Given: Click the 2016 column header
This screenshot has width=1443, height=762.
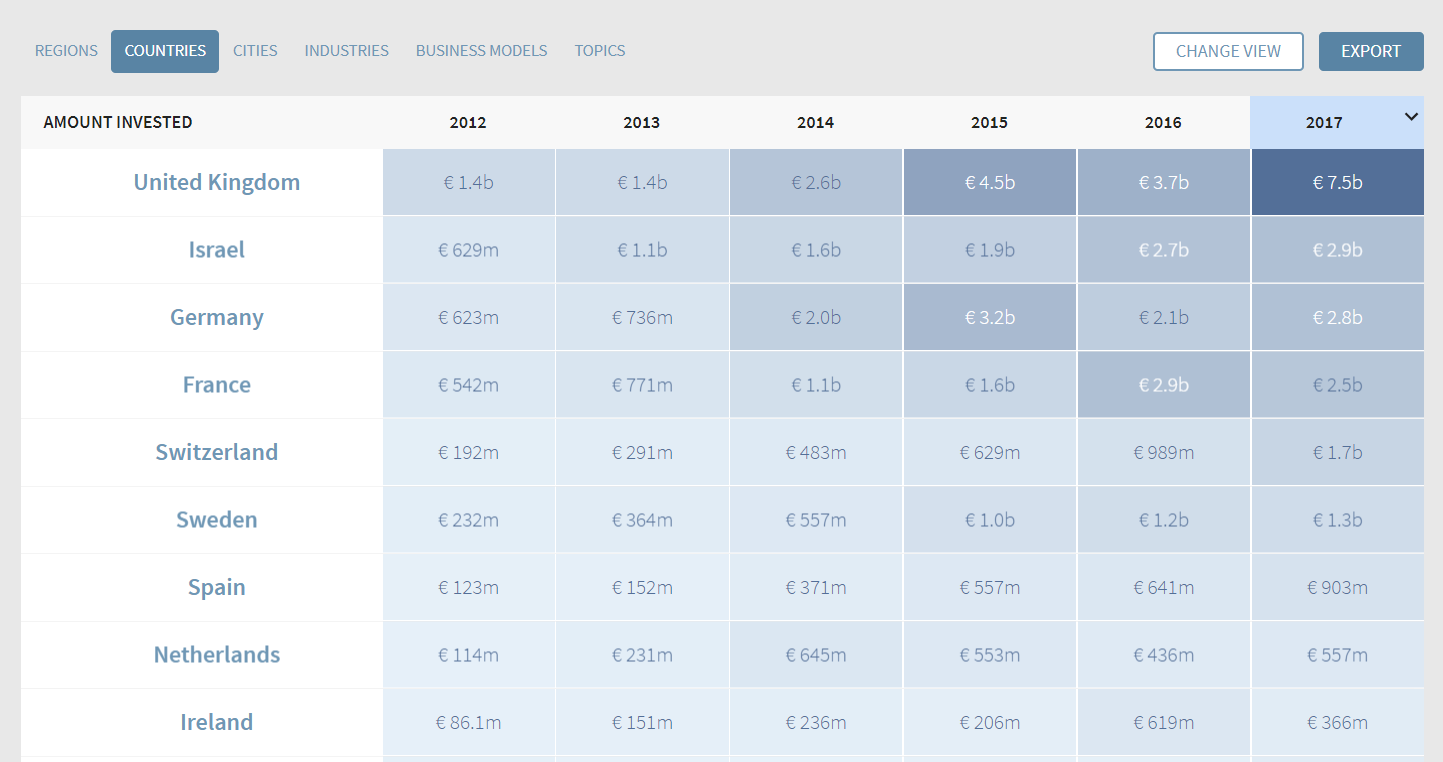Looking at the screenshot, I should pyautogui.click(x=1163, y=123).
